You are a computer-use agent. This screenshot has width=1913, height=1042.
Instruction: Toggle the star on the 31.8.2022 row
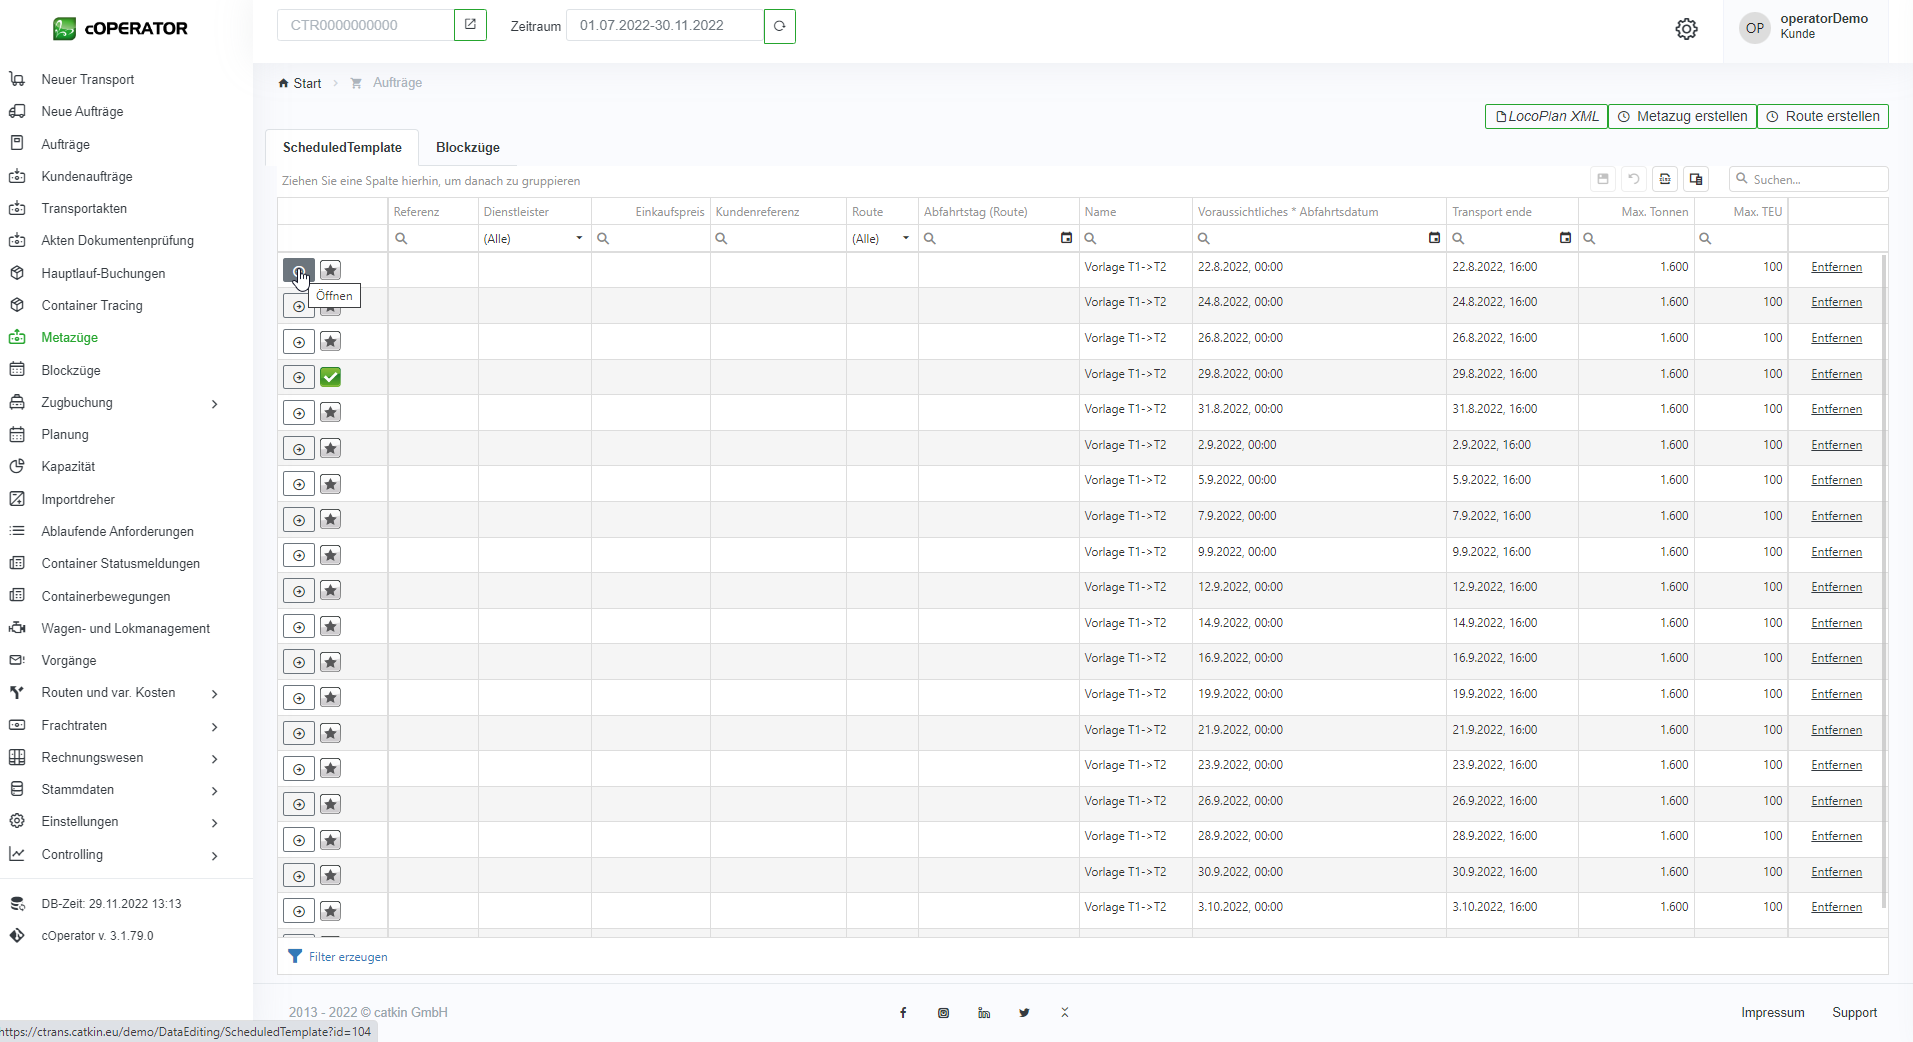point(331,413)
